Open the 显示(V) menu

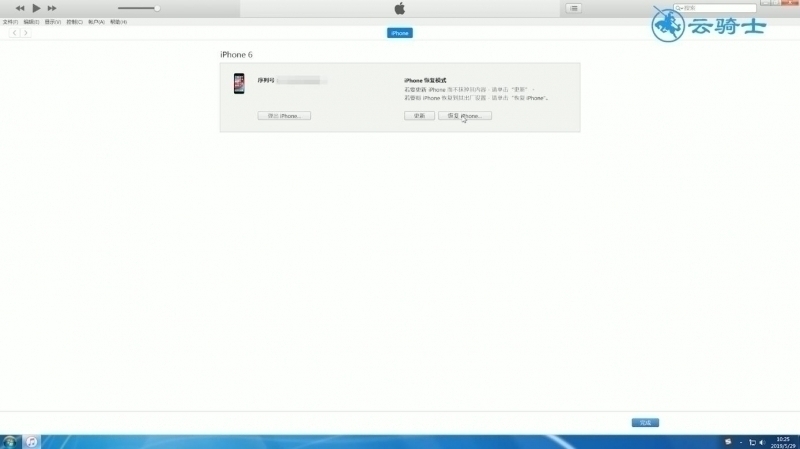click(x=53, y=22)
